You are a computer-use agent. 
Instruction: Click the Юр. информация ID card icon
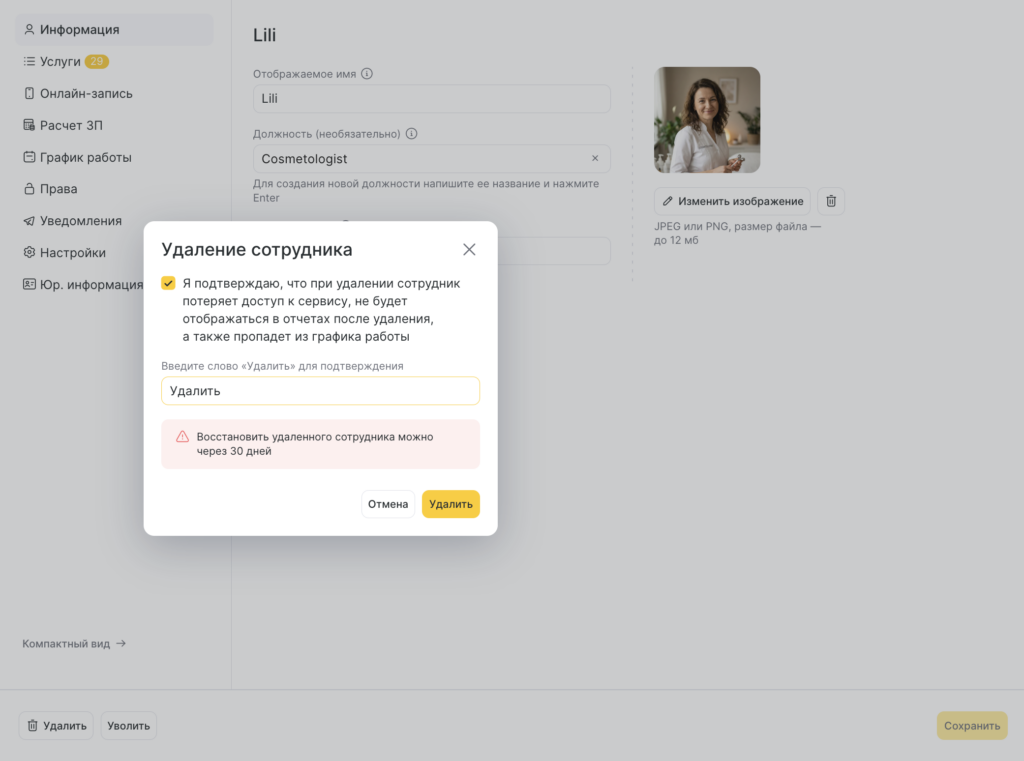coord(30,285)
